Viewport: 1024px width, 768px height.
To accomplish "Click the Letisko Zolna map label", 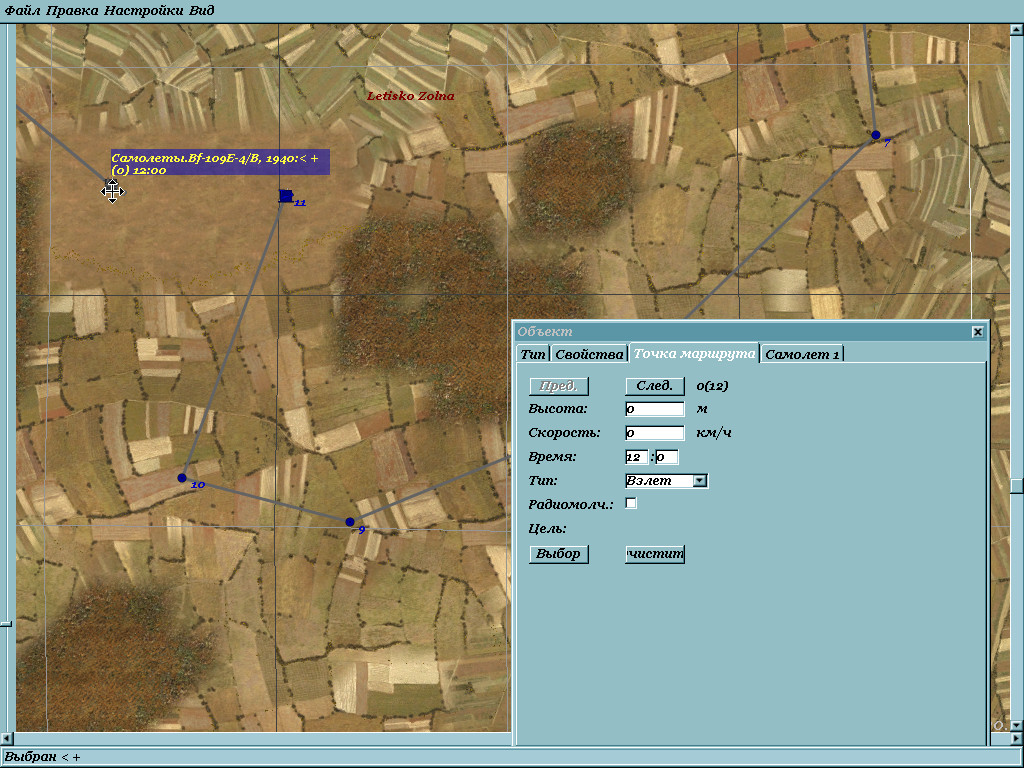I will (410, 96).
